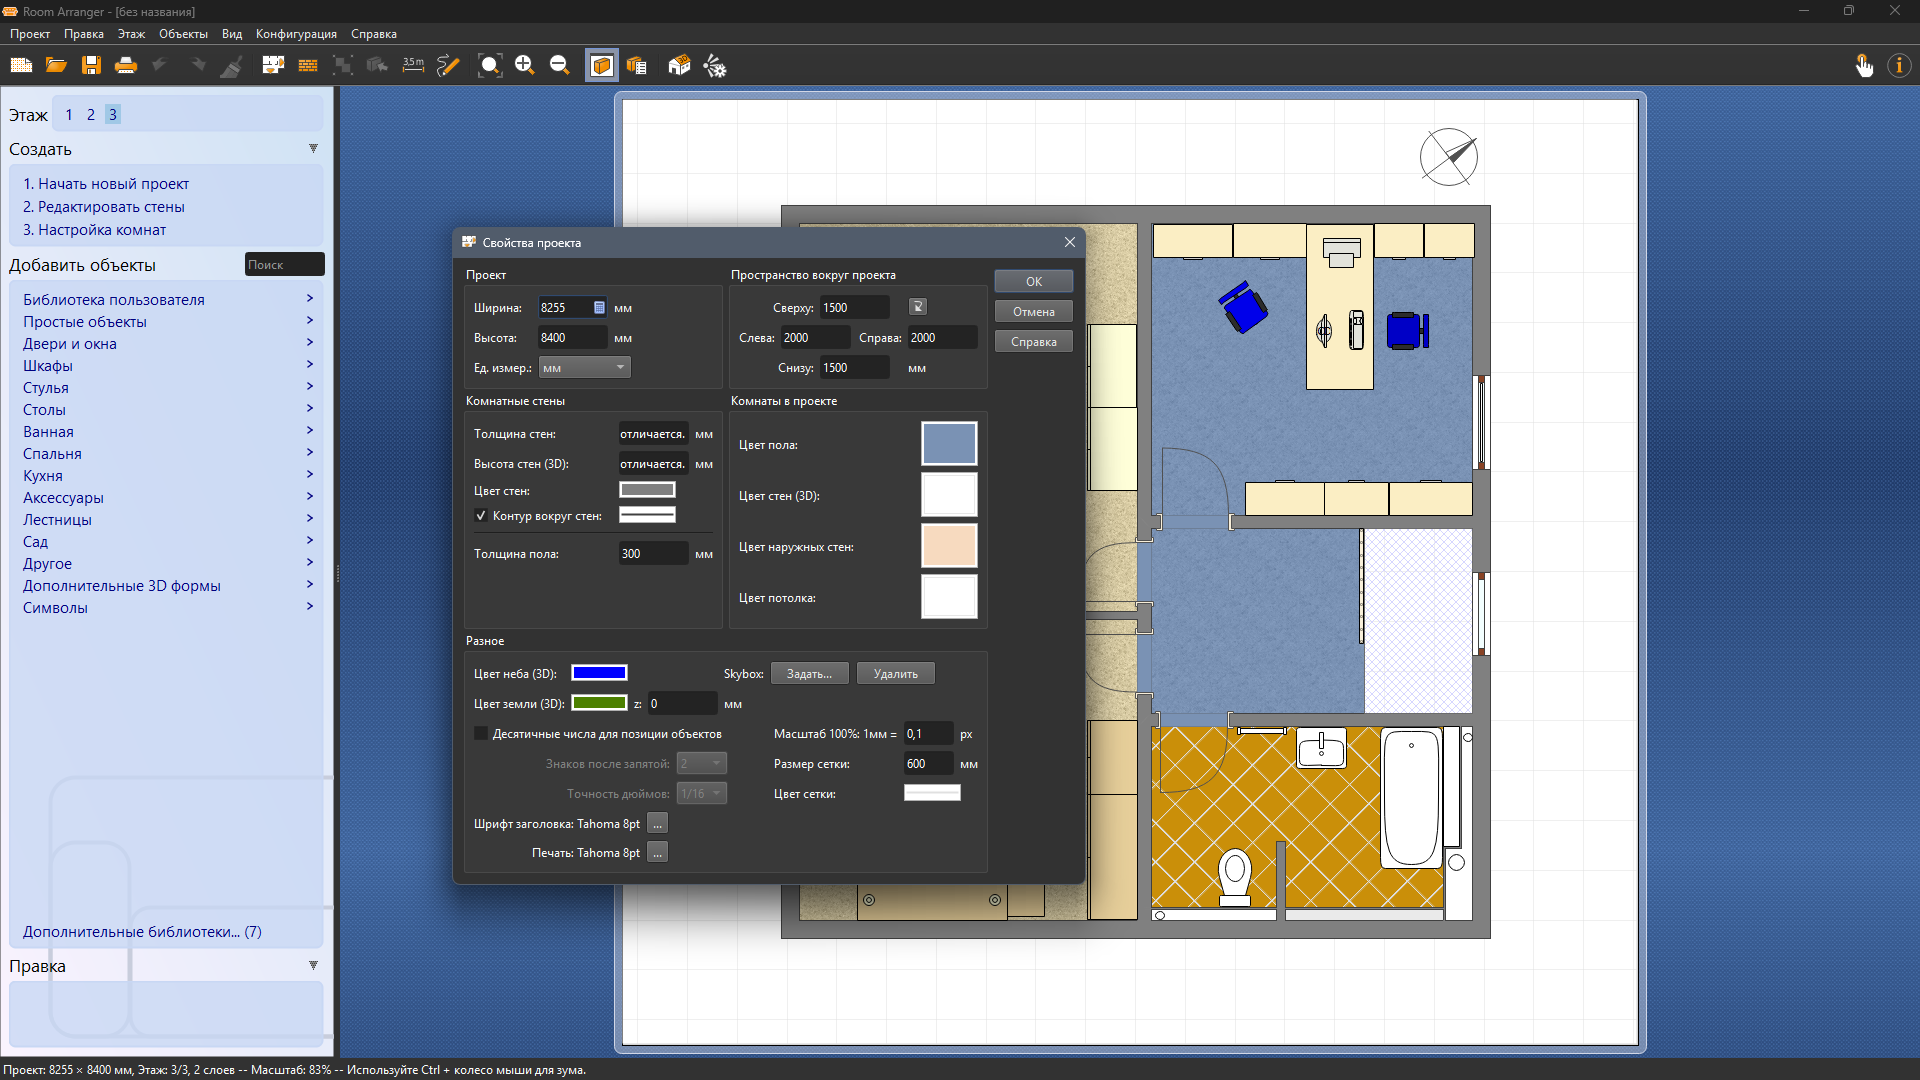Click the Толщина пола input field

click(653, 554)
